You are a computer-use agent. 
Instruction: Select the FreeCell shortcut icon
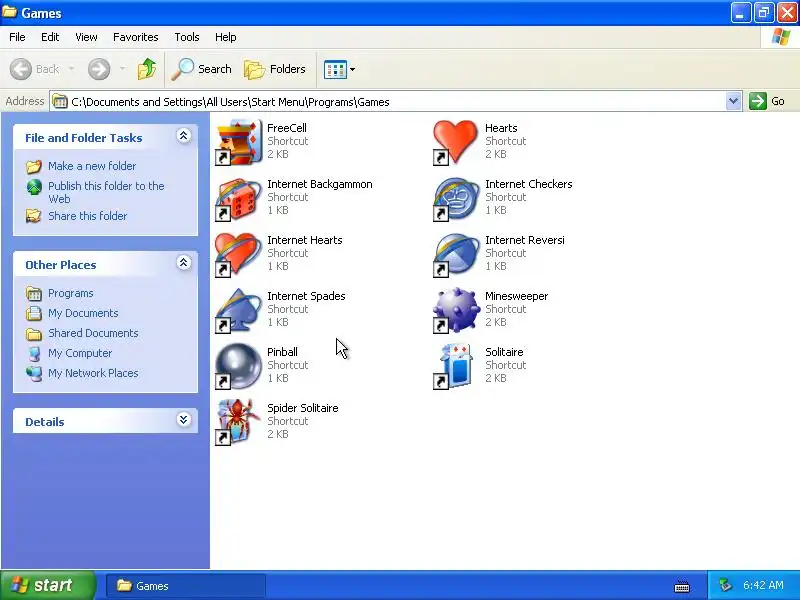[x=238, y=142]
